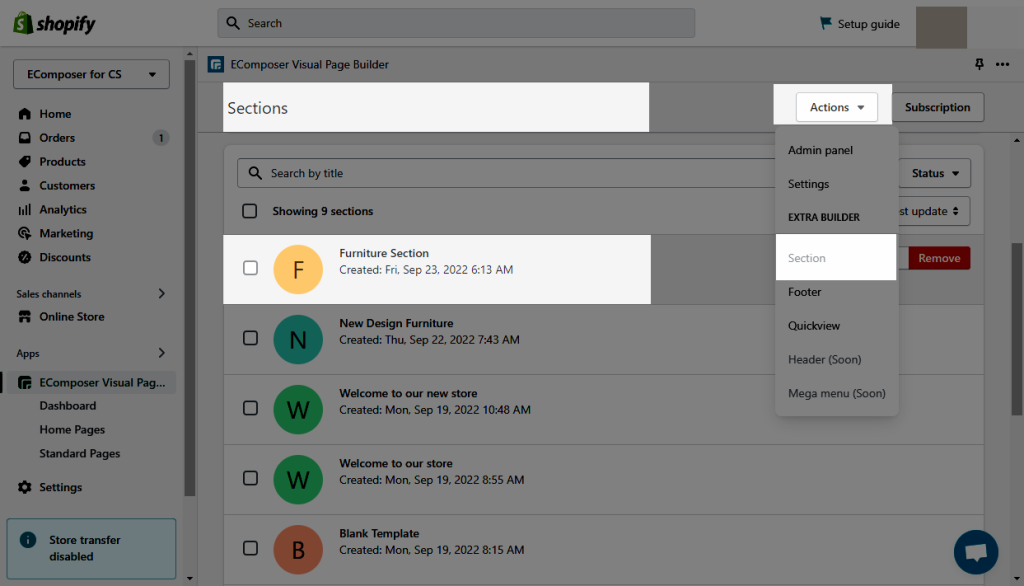This screenshot has height=586, width=1024.
Task: Open the three-dot more options menu
Action: [x=1002, y=64]
